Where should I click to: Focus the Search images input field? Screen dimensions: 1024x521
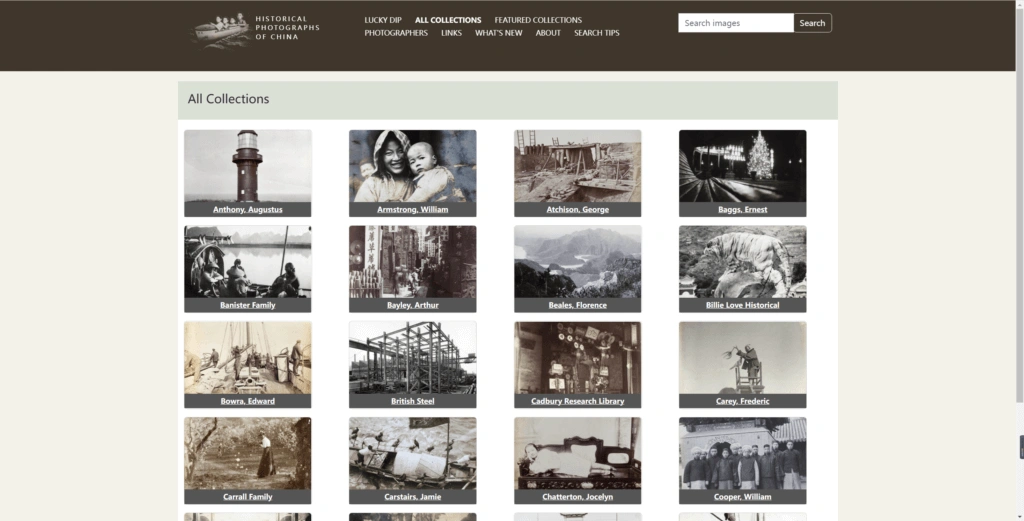pyautogui.click(x=736, y=23)
